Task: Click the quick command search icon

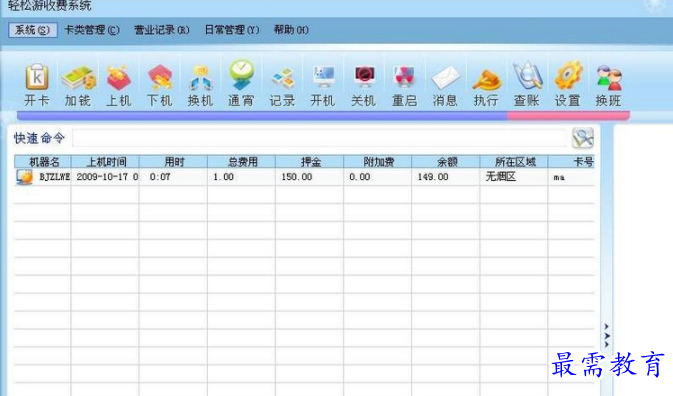Action: (582, 138)
